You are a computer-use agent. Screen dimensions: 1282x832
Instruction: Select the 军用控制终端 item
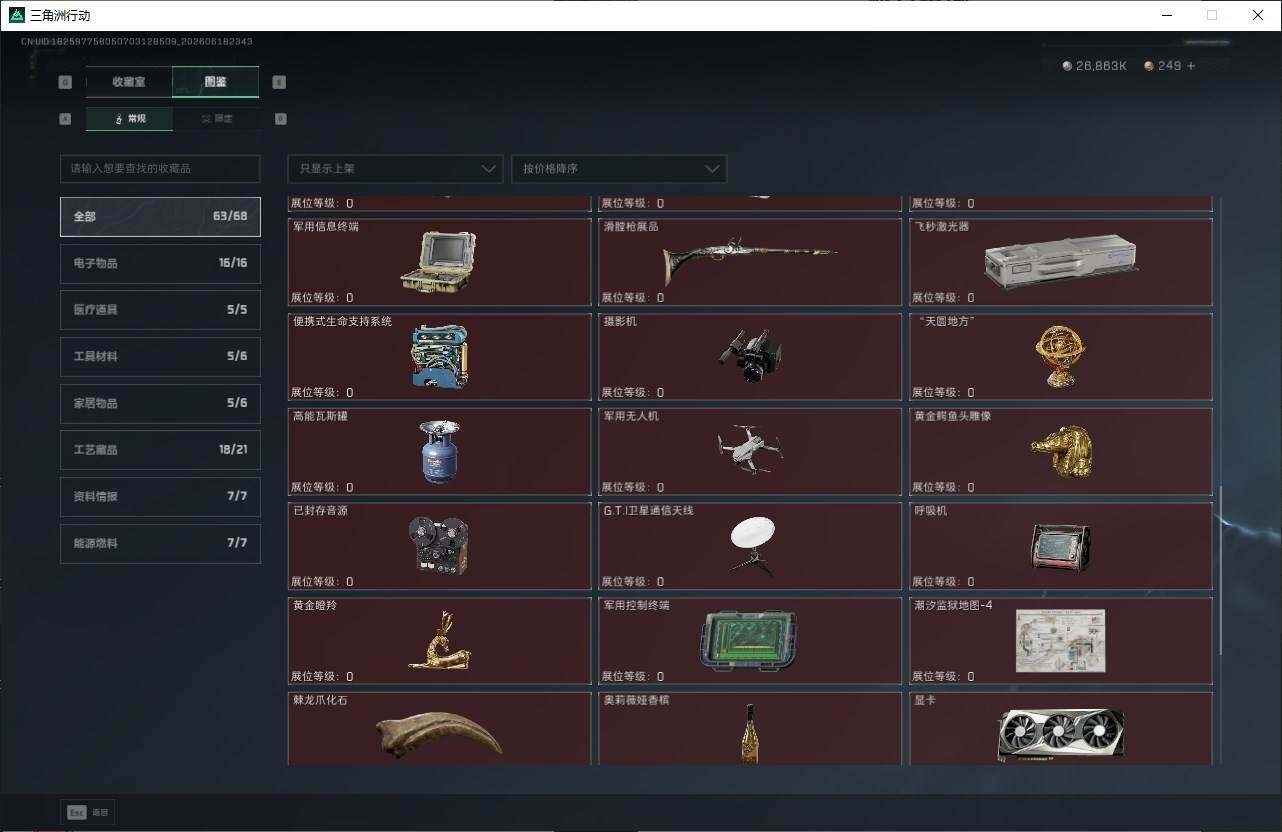(x=750, y=640)
